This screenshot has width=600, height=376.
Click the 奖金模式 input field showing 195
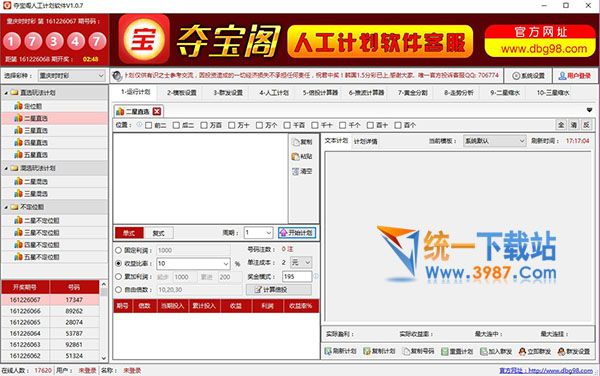[297, 276]
